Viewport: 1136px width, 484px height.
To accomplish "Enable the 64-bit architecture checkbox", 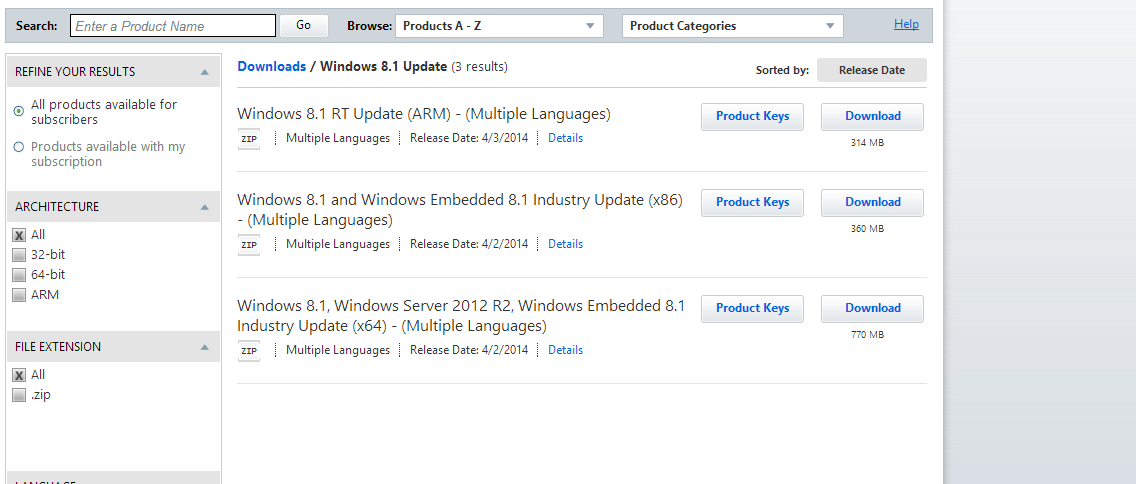I will tap(19, 275).
